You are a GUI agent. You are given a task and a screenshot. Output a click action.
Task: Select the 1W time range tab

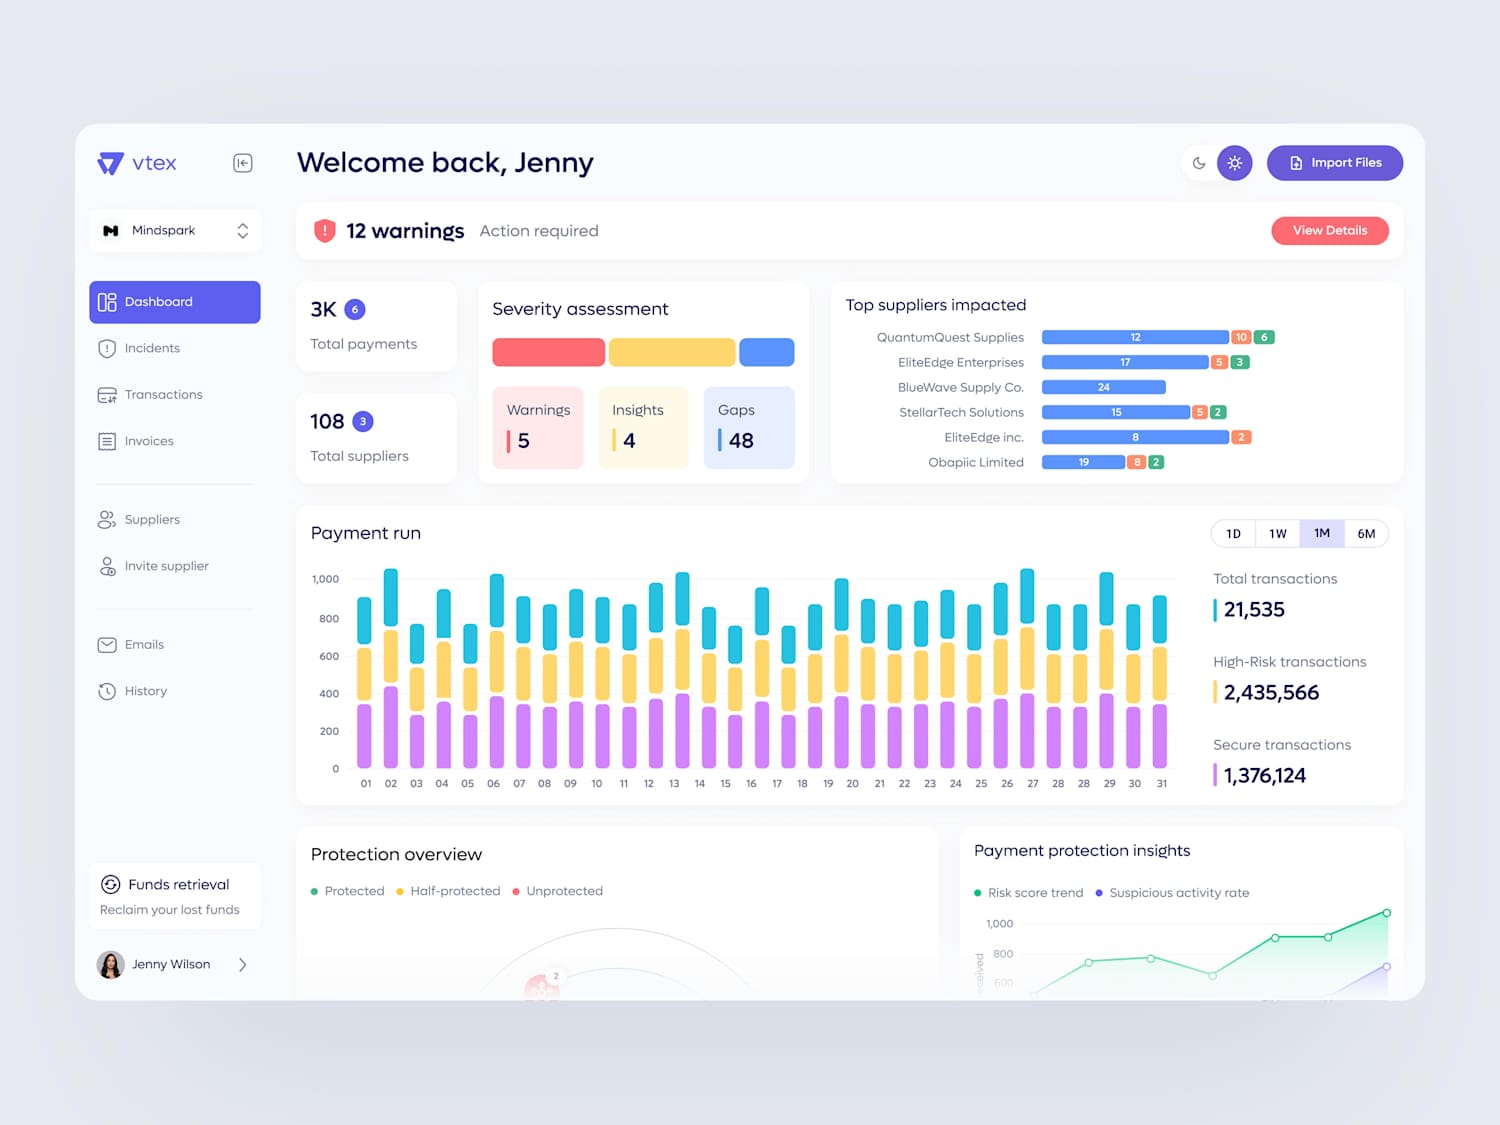point(1278,534)
